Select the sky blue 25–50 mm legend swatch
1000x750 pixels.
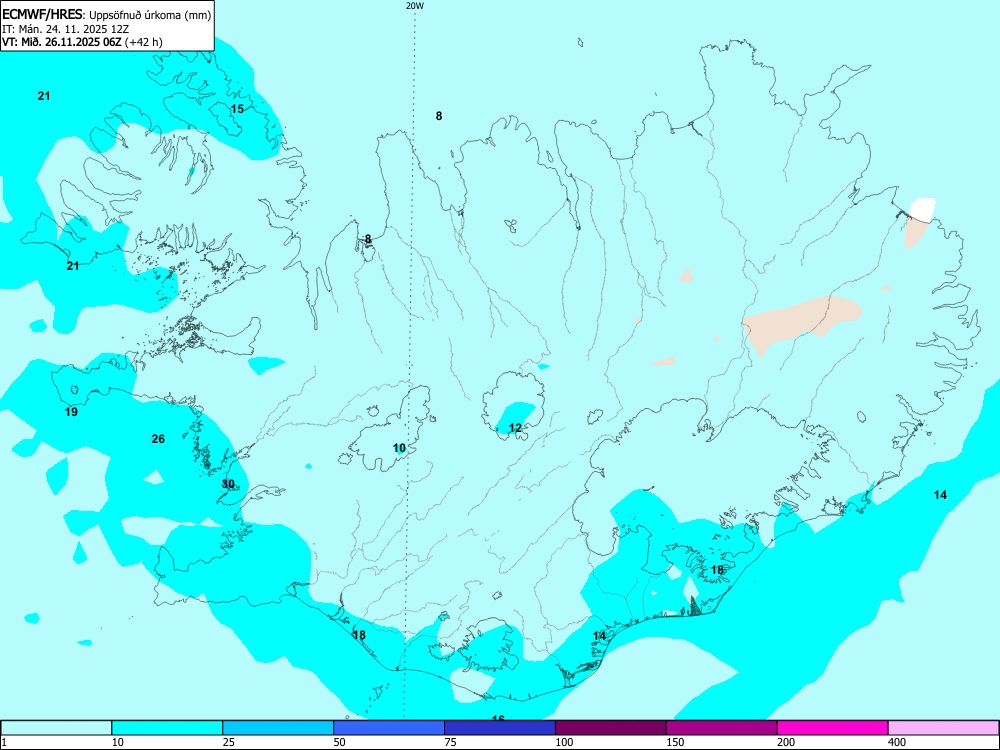[x=278, y=728]
